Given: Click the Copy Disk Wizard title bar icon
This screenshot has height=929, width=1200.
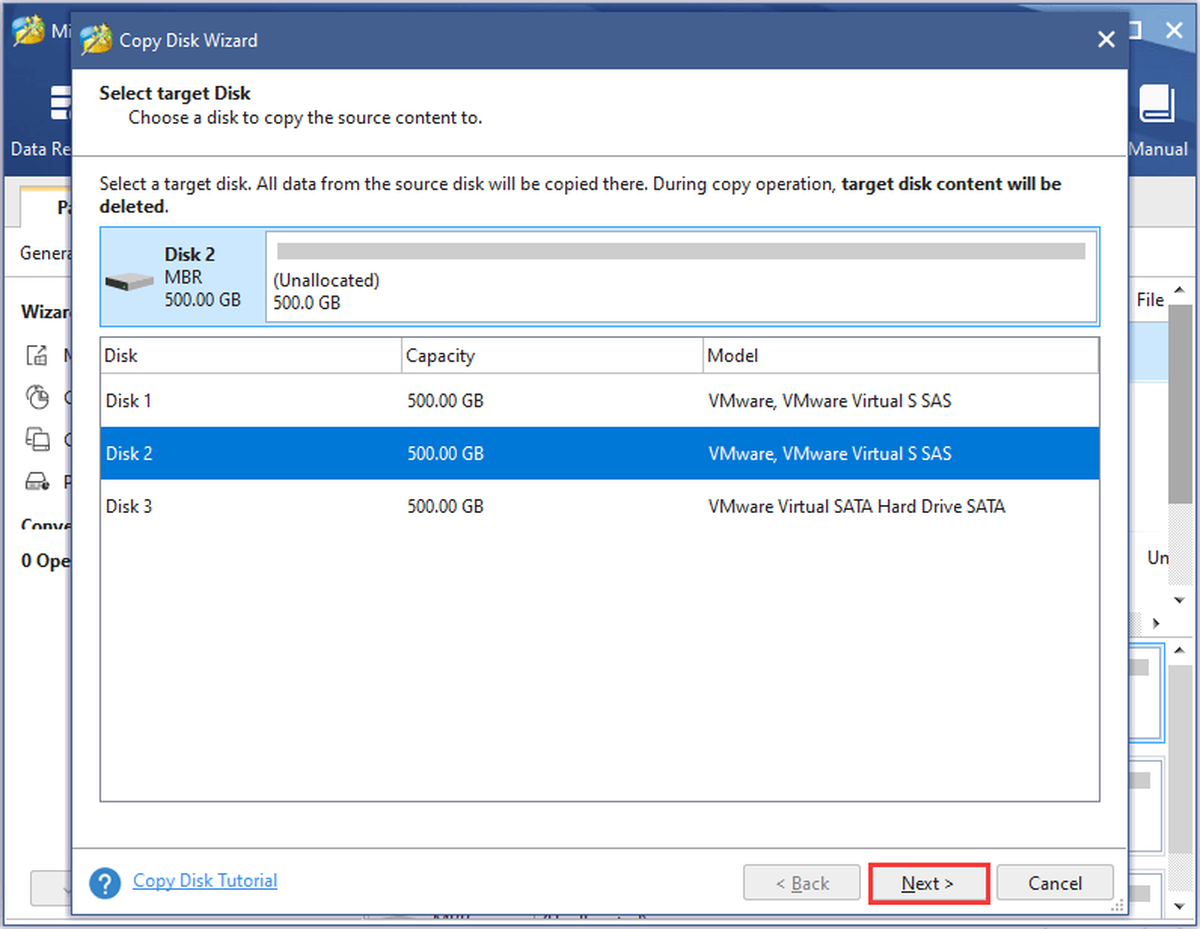Looking at the screenshot, I should pyautogui.click(x=95, y=40).
